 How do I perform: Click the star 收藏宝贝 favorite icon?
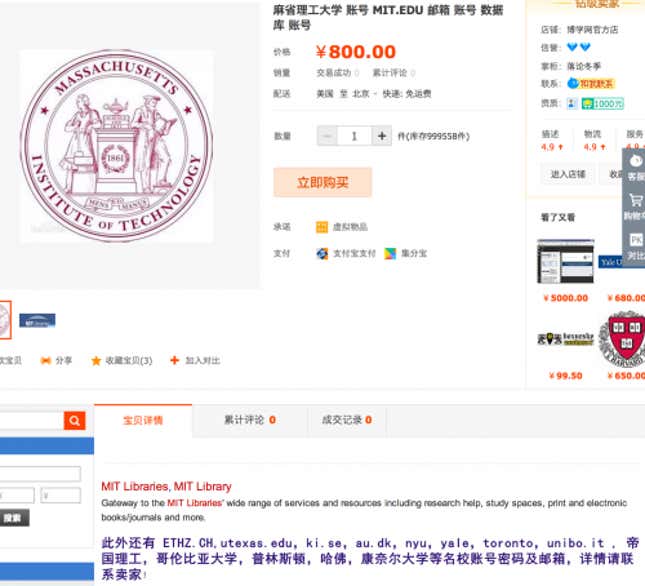click(x=96, y=361)
